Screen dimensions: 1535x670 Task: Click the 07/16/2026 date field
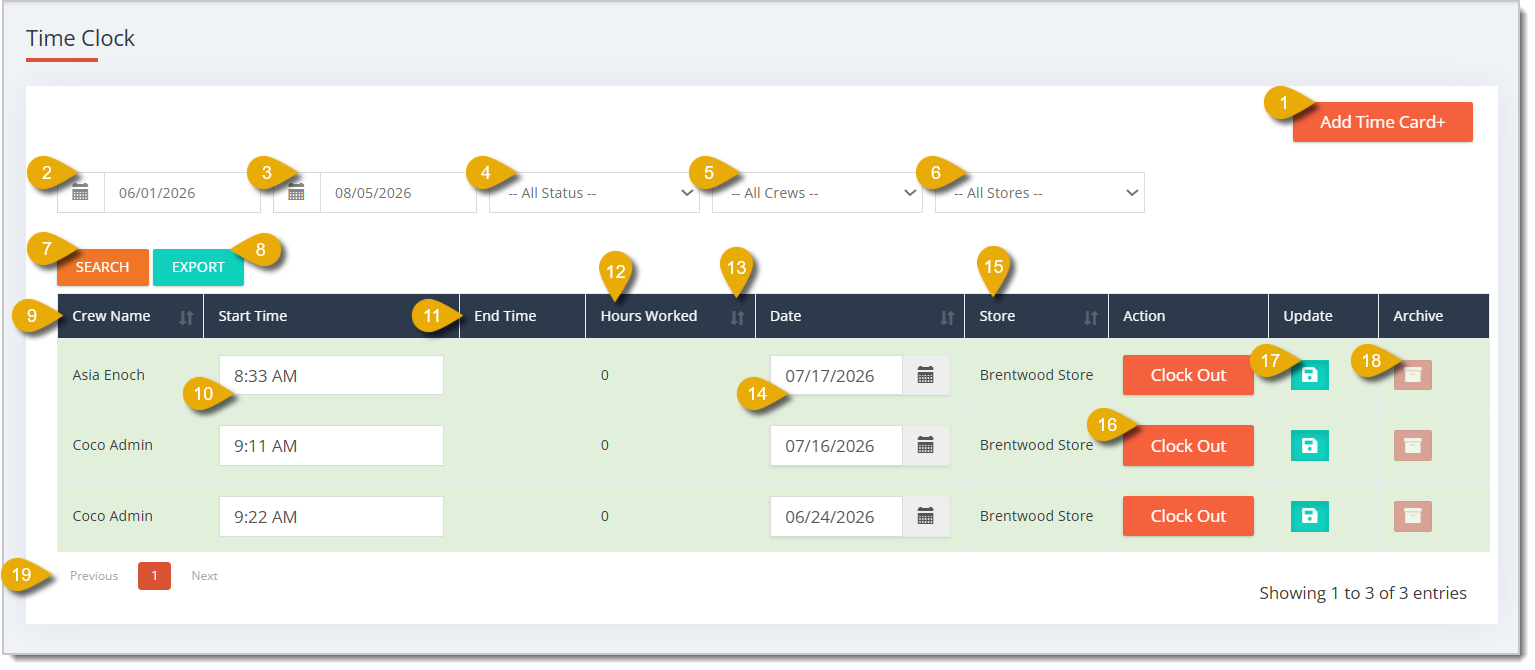[x=836, y=446]
